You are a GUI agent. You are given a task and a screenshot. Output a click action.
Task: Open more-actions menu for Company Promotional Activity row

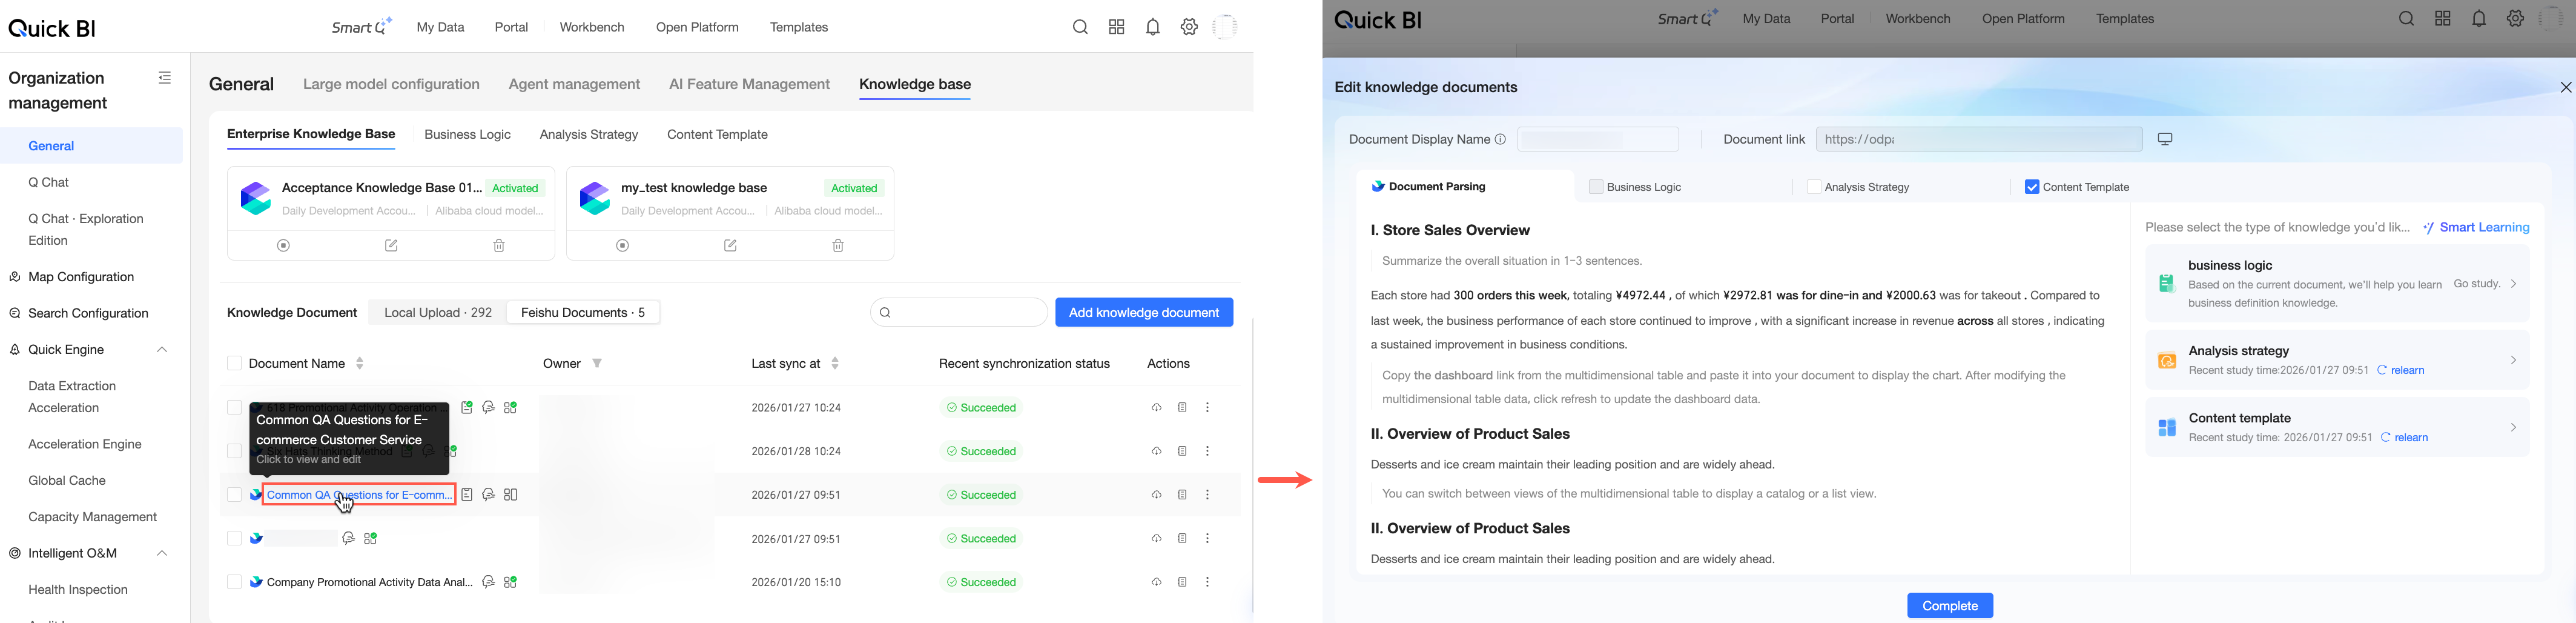1207,582
